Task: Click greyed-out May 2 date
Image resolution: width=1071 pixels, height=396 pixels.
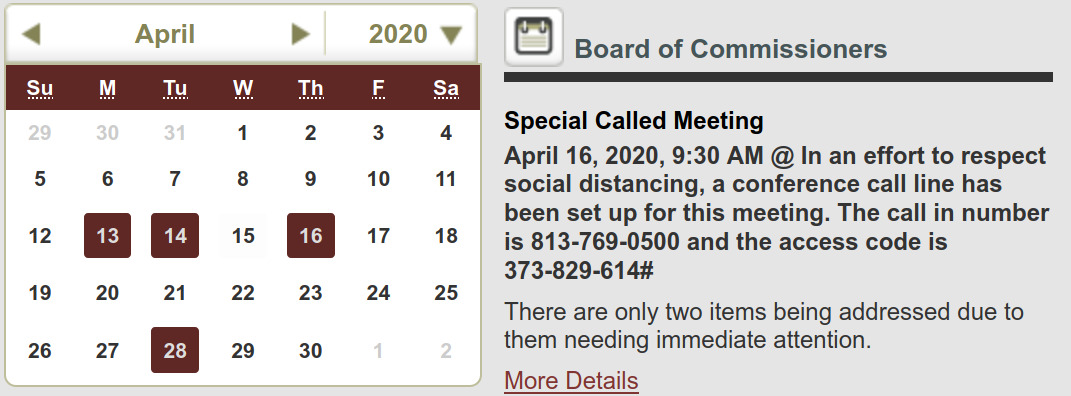Action: [446, 351]
